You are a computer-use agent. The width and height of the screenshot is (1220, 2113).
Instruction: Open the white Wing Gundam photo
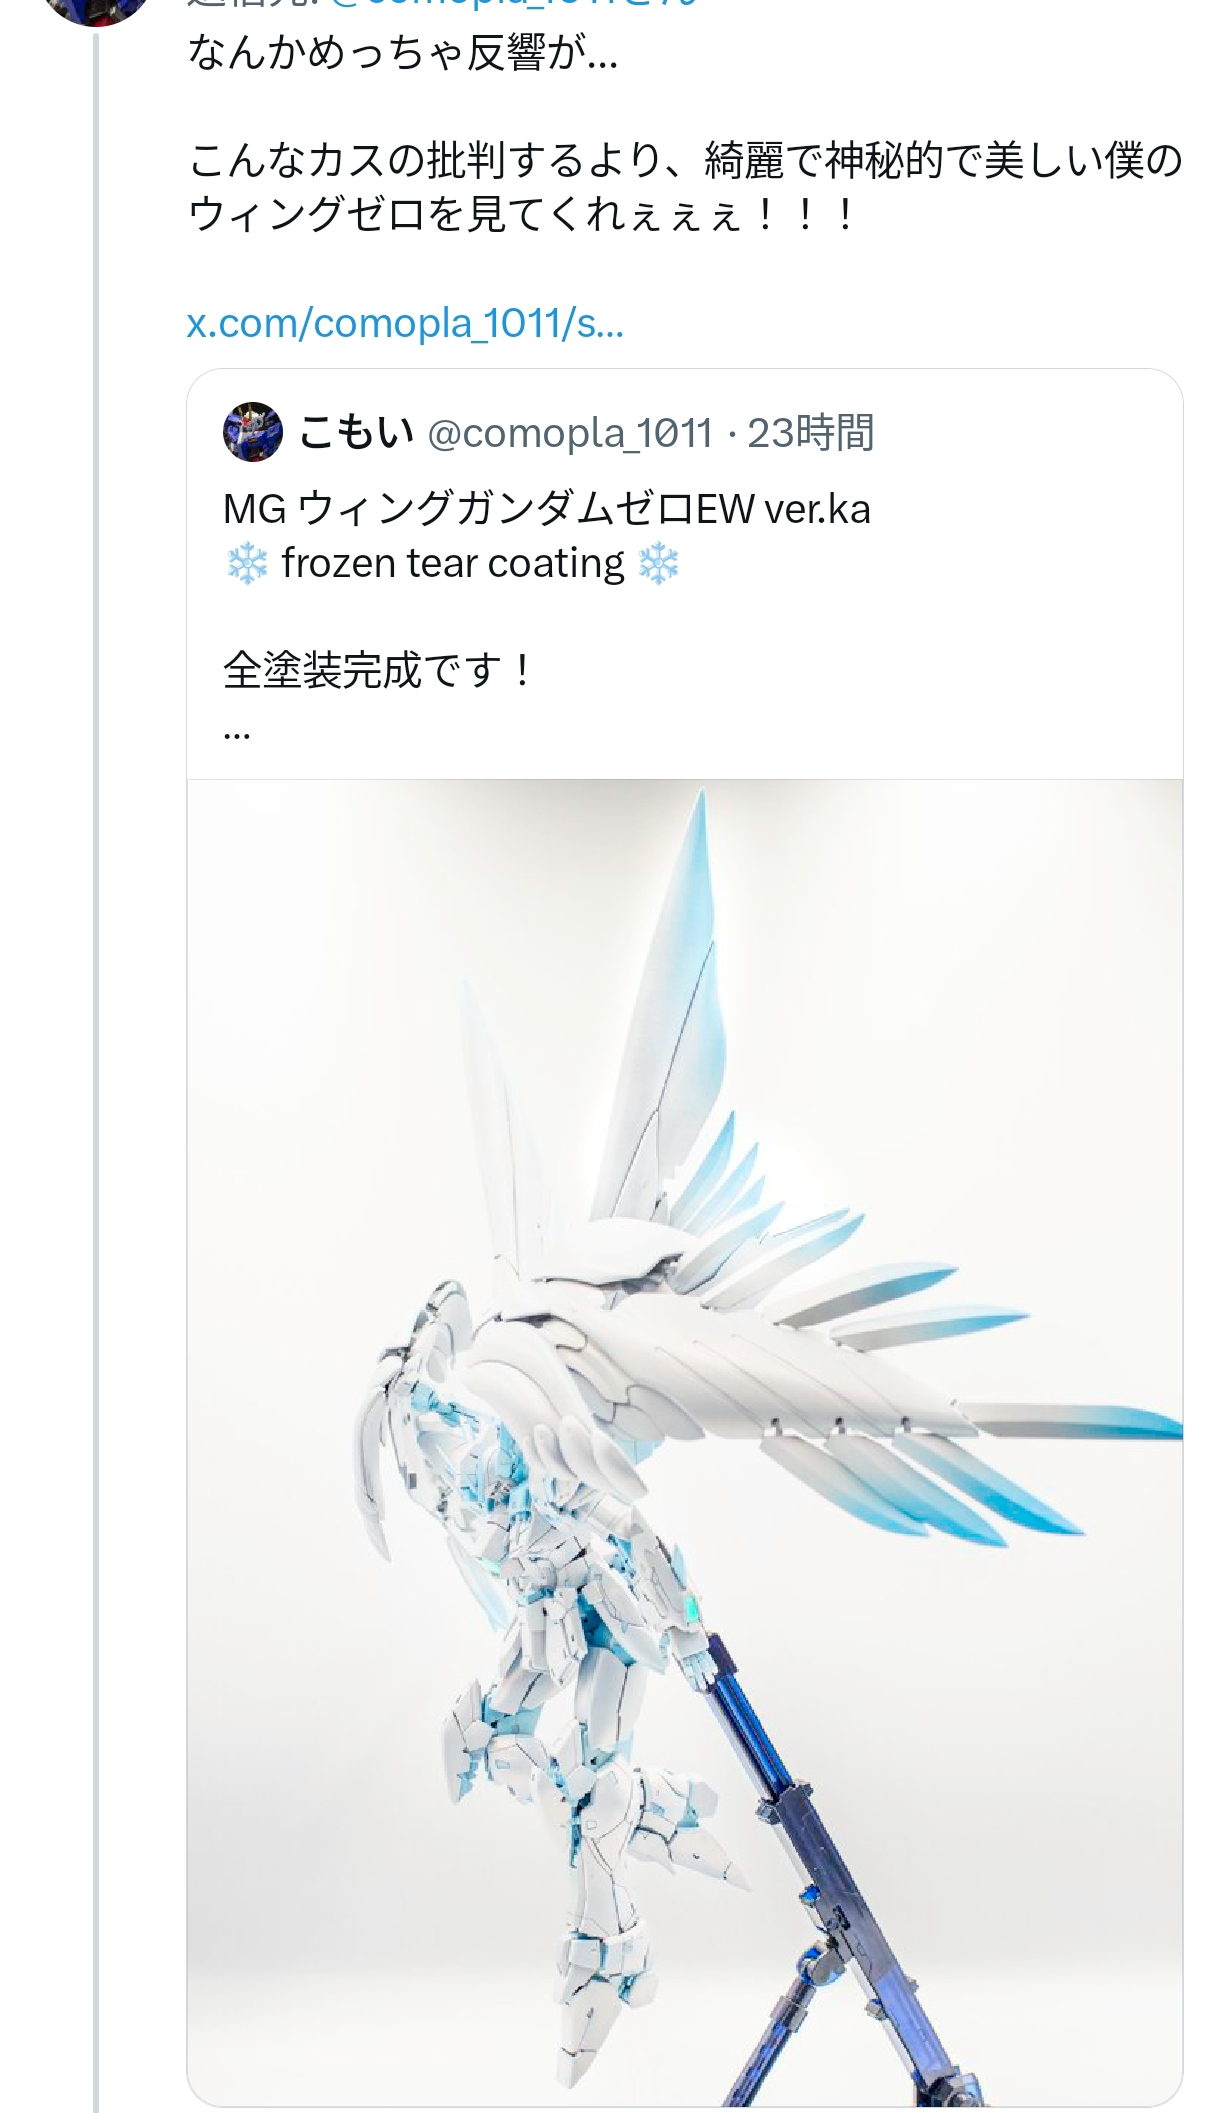pyautogui.click(x=685, y=1440)
